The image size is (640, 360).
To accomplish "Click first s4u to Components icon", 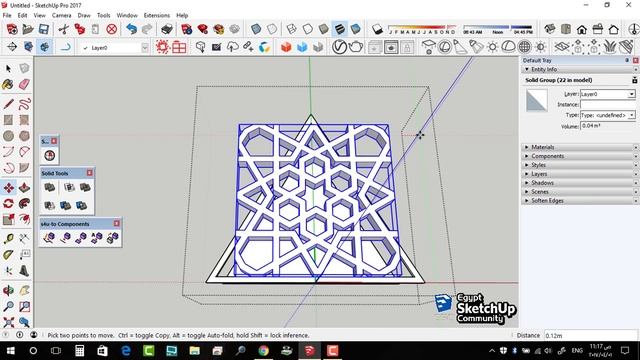I will pyautogui.click(x=49, y=238).
